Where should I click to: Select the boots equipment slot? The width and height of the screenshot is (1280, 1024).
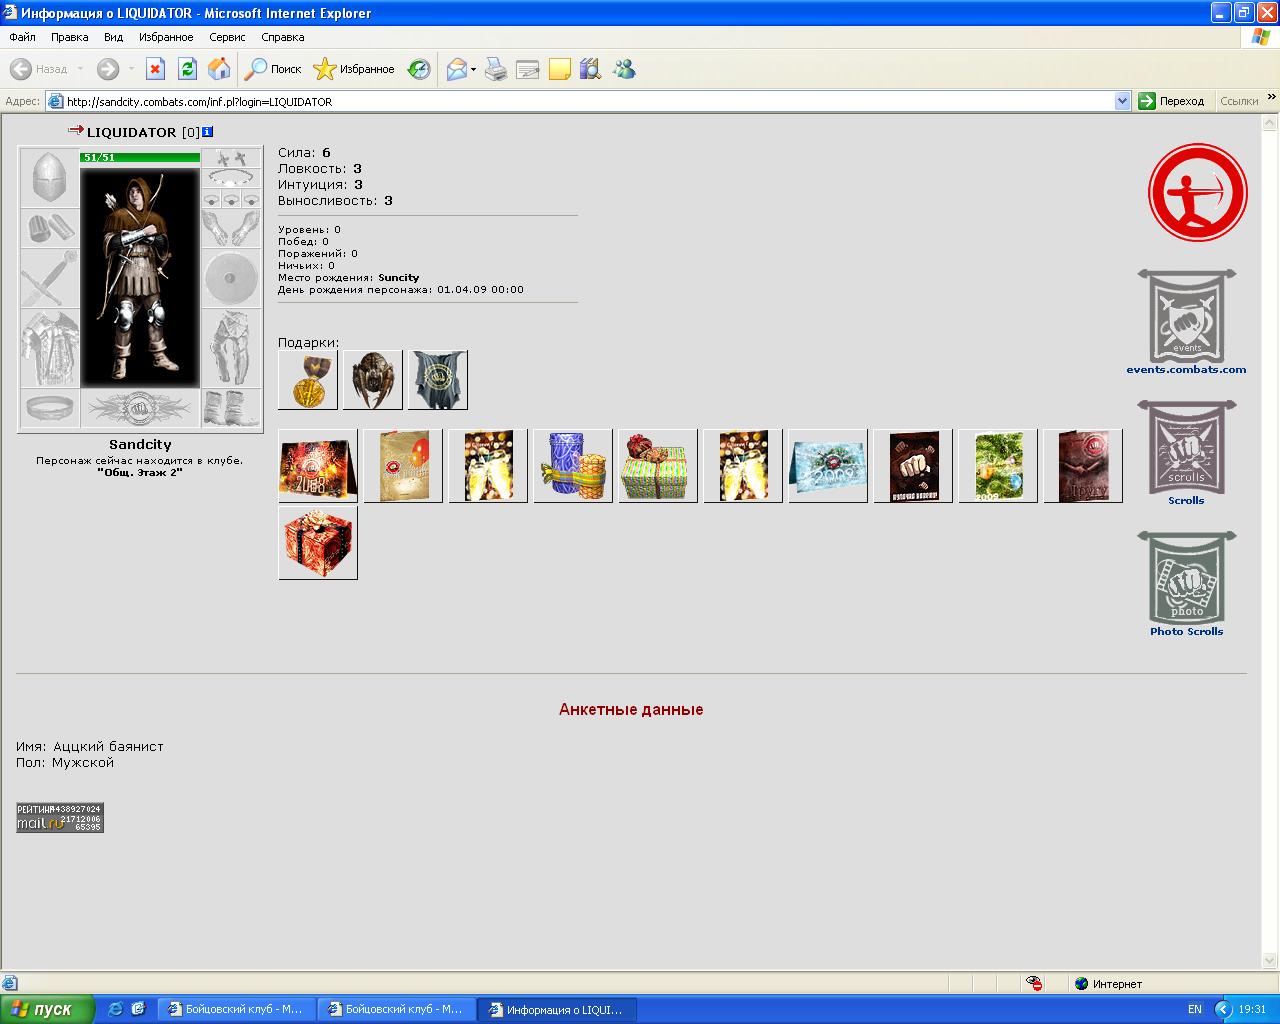pos(231,408)
